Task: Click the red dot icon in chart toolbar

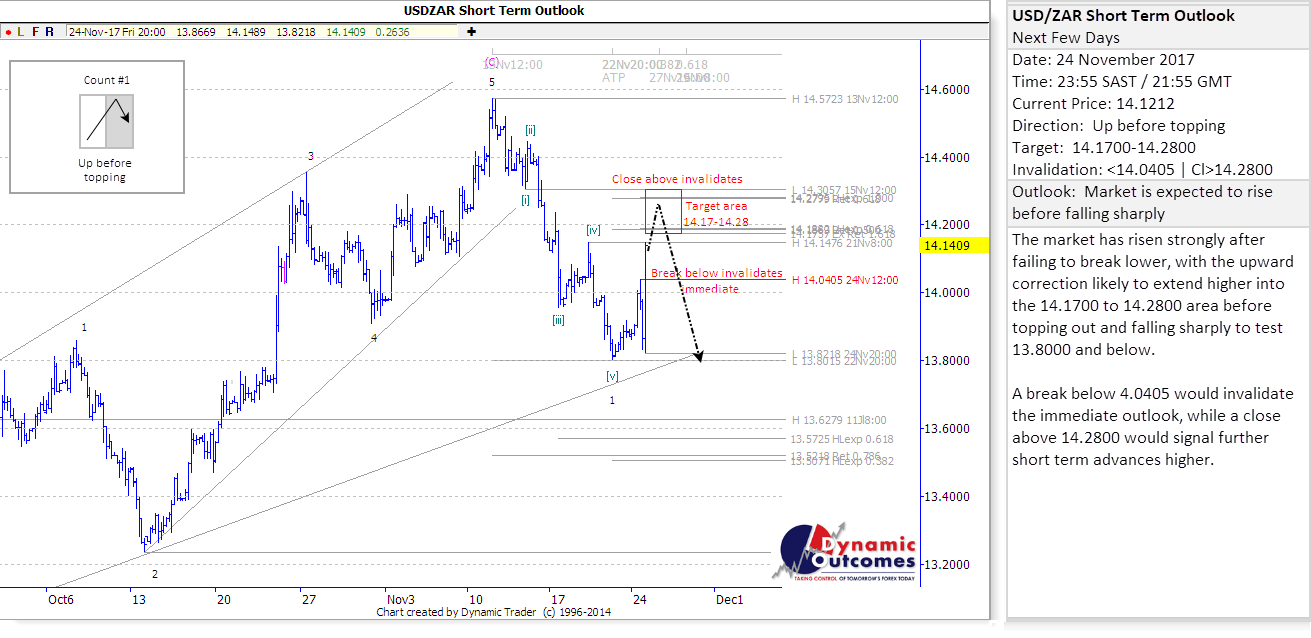Action: pos(8,32)
